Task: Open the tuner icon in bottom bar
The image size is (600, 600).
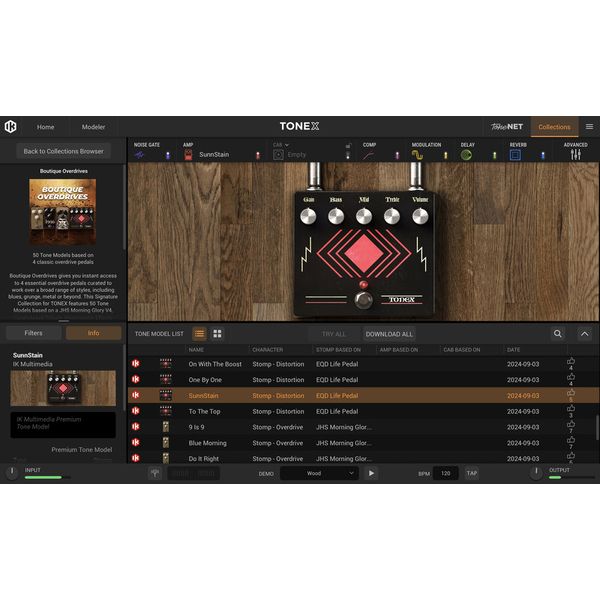Action: (x=155, y=473)
